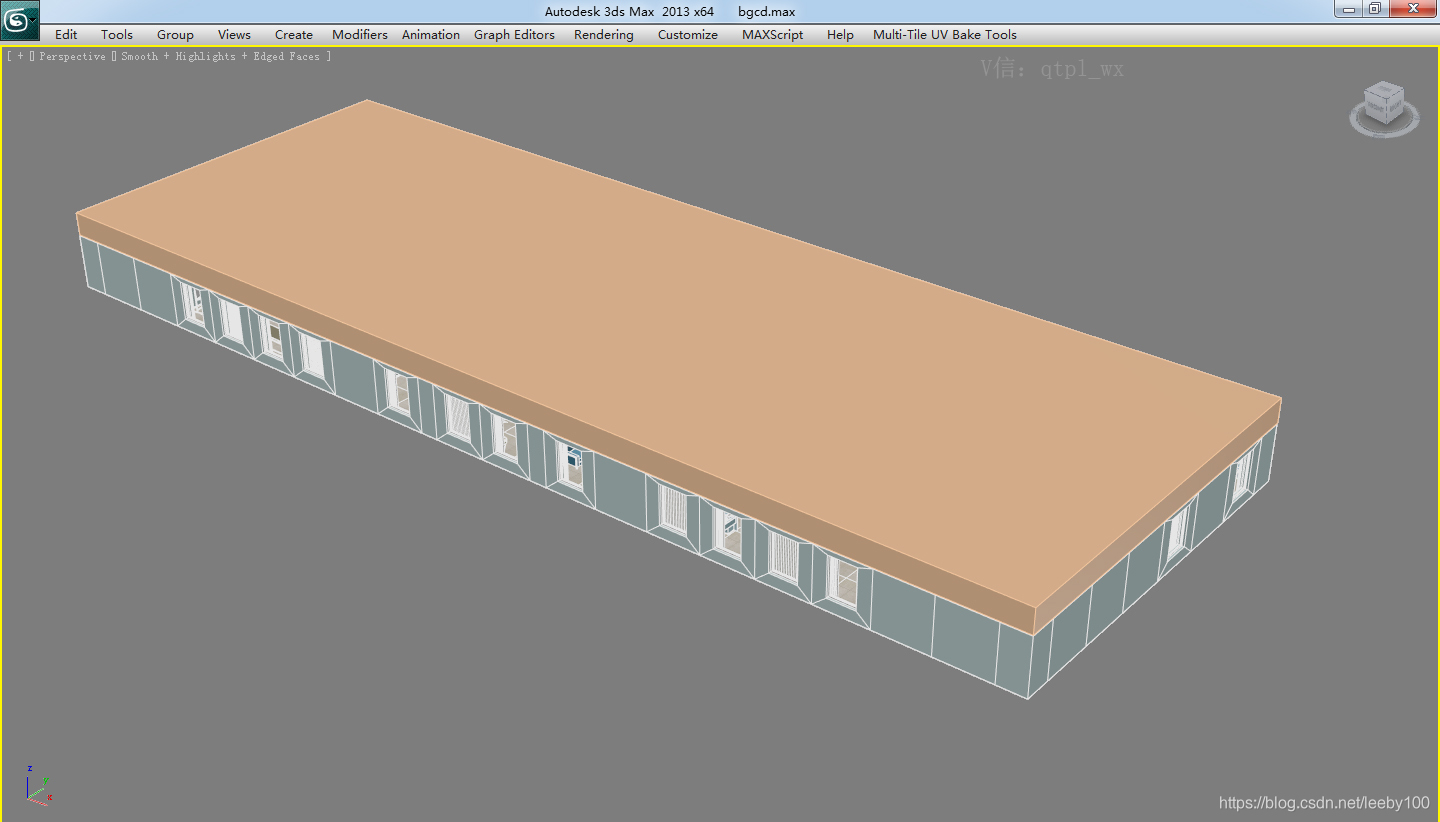This screenshot has width=1440, height=822.
Task: Open the 3ds Max application button
Action: [20, 20]
